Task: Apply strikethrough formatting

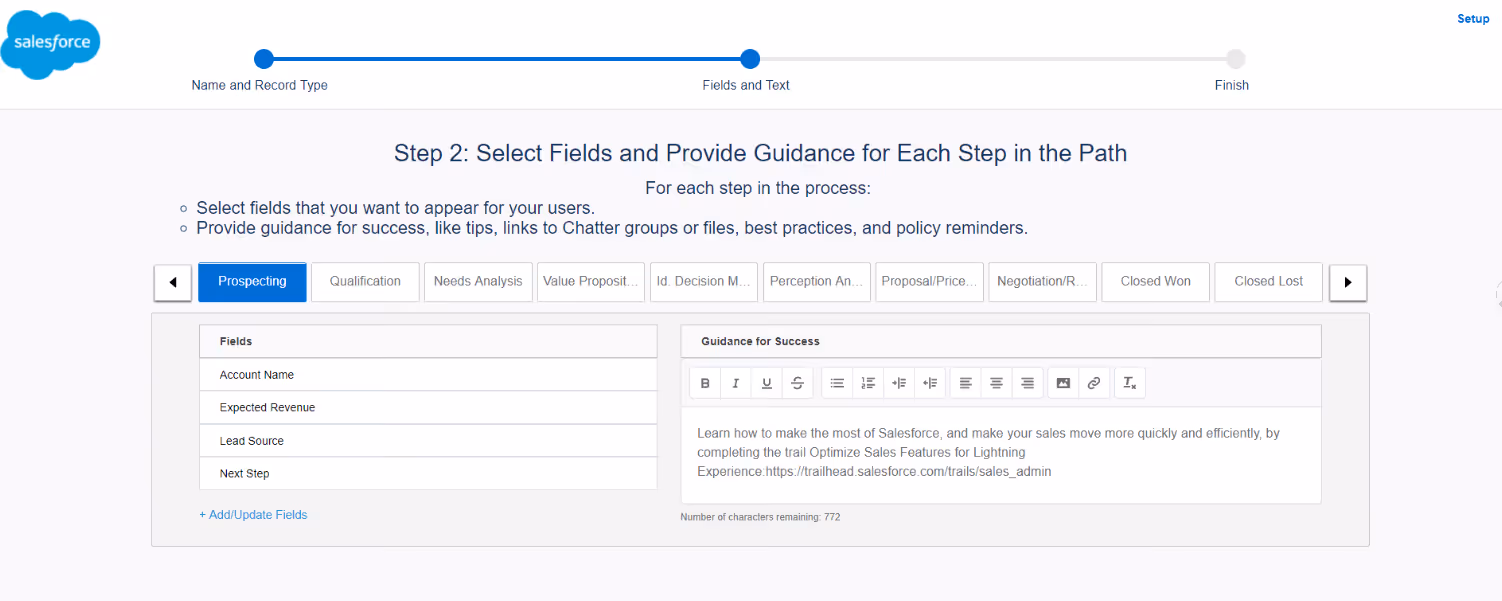Action: (797, 382)
